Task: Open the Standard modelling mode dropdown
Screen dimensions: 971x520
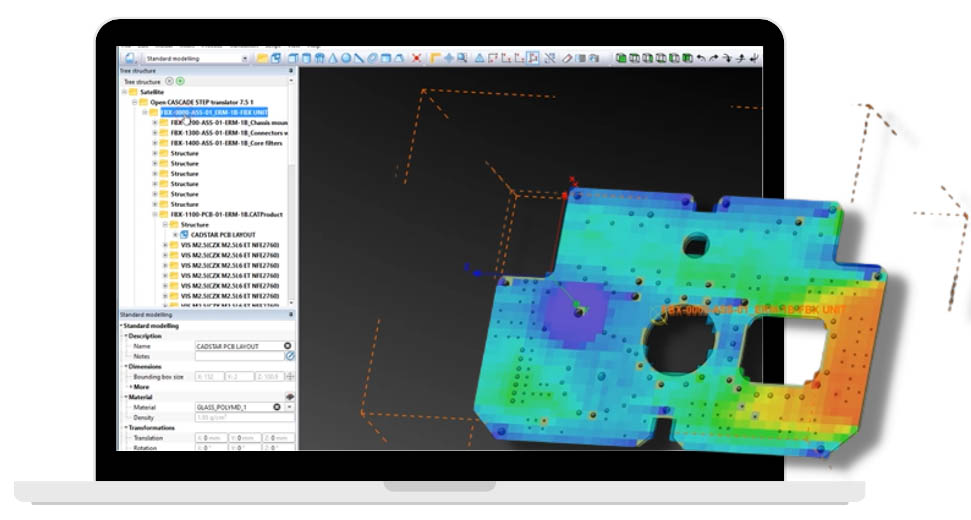Action: pos(245,59)
